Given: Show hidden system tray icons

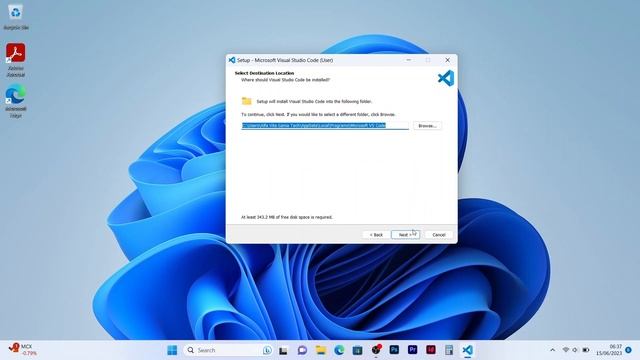Looking at the screenshot, I should pos(552,350).
